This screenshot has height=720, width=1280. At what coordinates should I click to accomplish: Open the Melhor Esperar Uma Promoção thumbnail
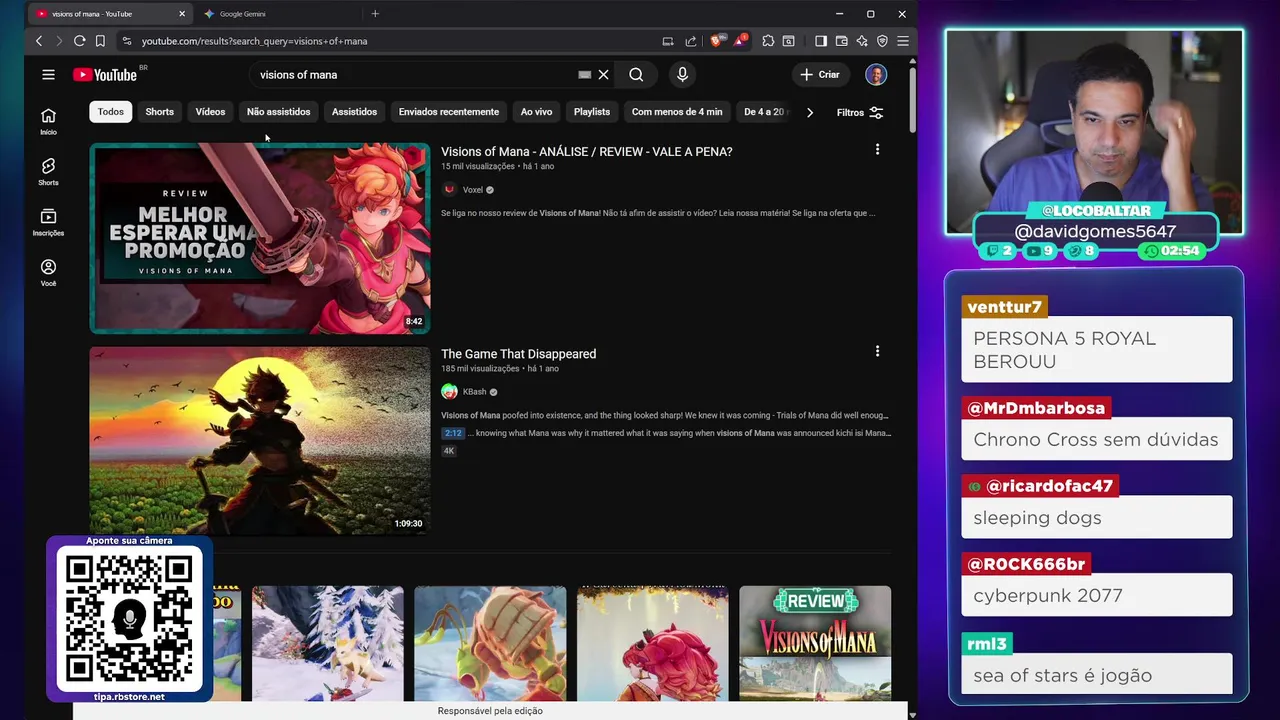(260, 238)
